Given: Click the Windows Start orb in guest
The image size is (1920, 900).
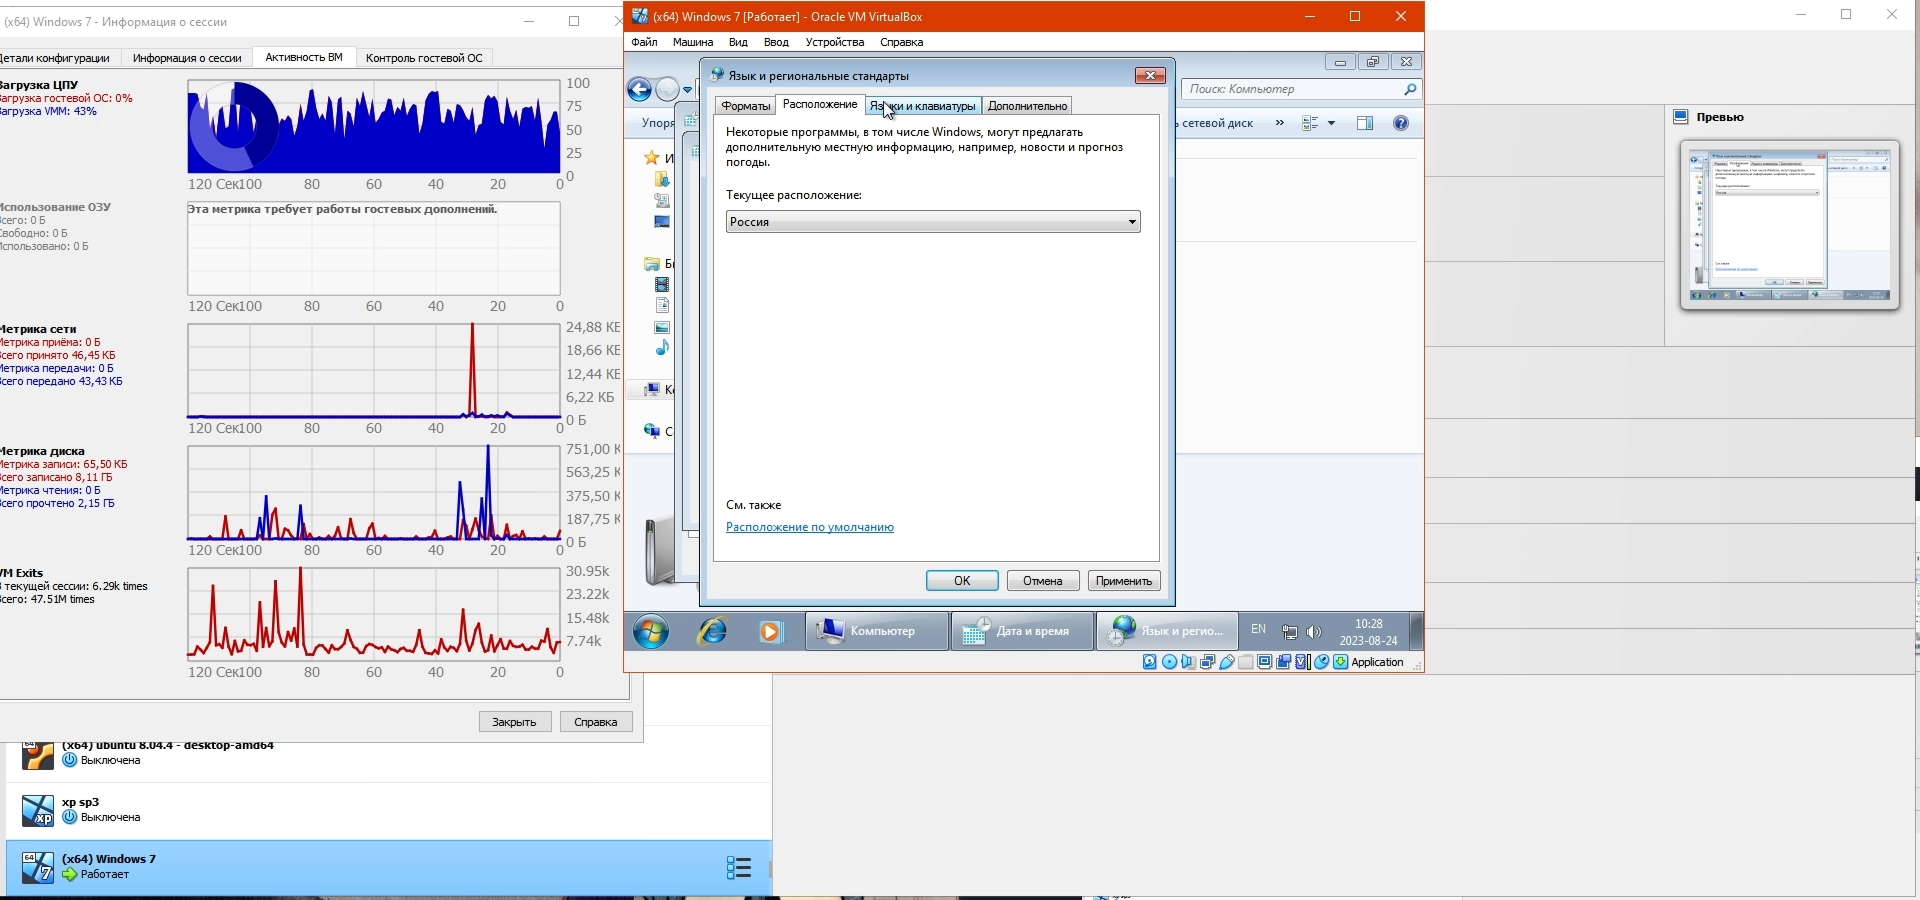Looking at the screenshot, I should click(651, 632).
